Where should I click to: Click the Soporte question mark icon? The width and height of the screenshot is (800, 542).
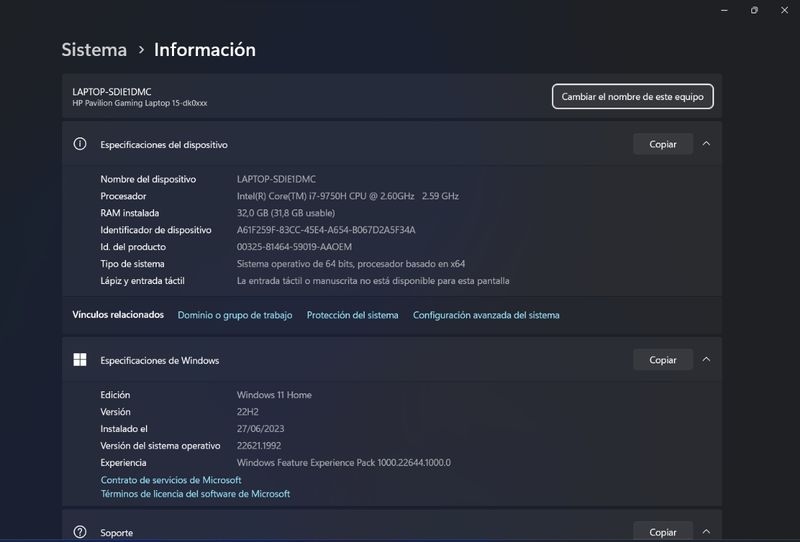(x=80, y=532)
